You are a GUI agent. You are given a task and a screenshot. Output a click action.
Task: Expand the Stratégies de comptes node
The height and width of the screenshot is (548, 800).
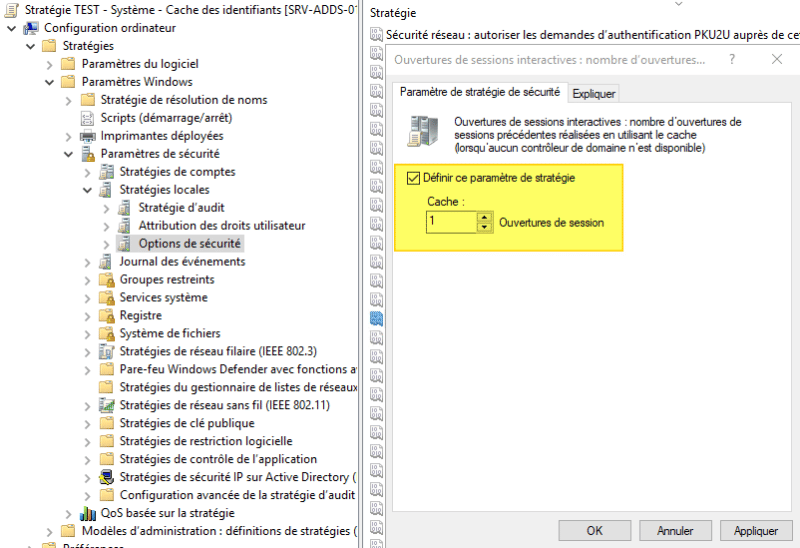click(x=87, y=172)
